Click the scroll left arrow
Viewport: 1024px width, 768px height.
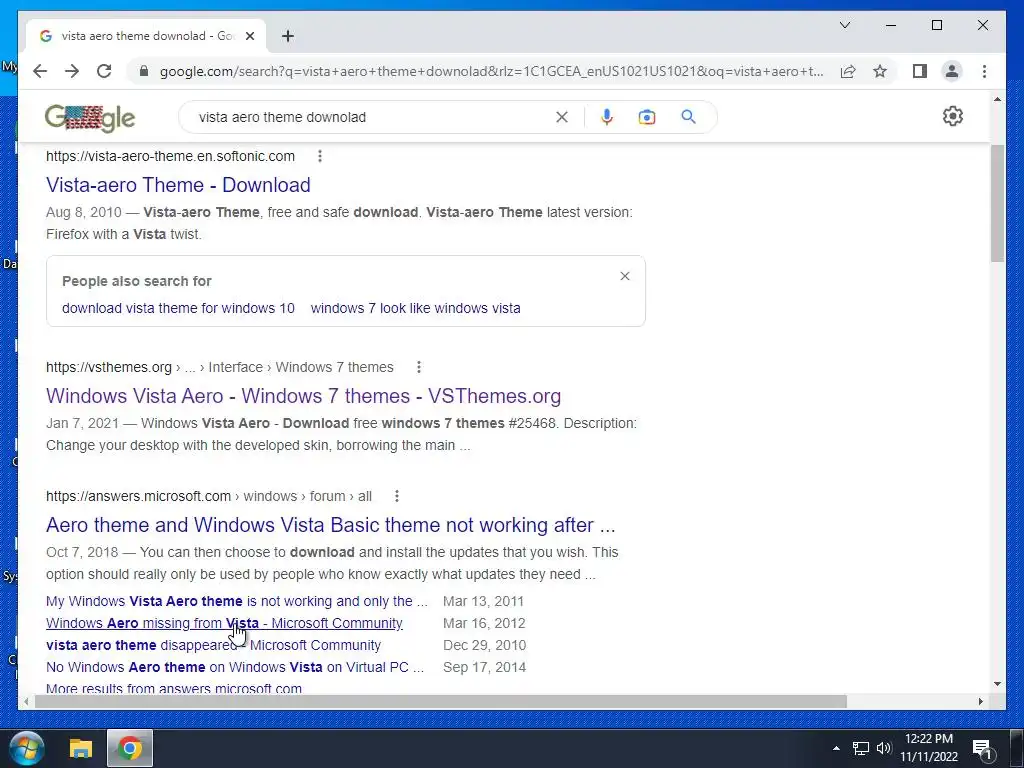26,701
